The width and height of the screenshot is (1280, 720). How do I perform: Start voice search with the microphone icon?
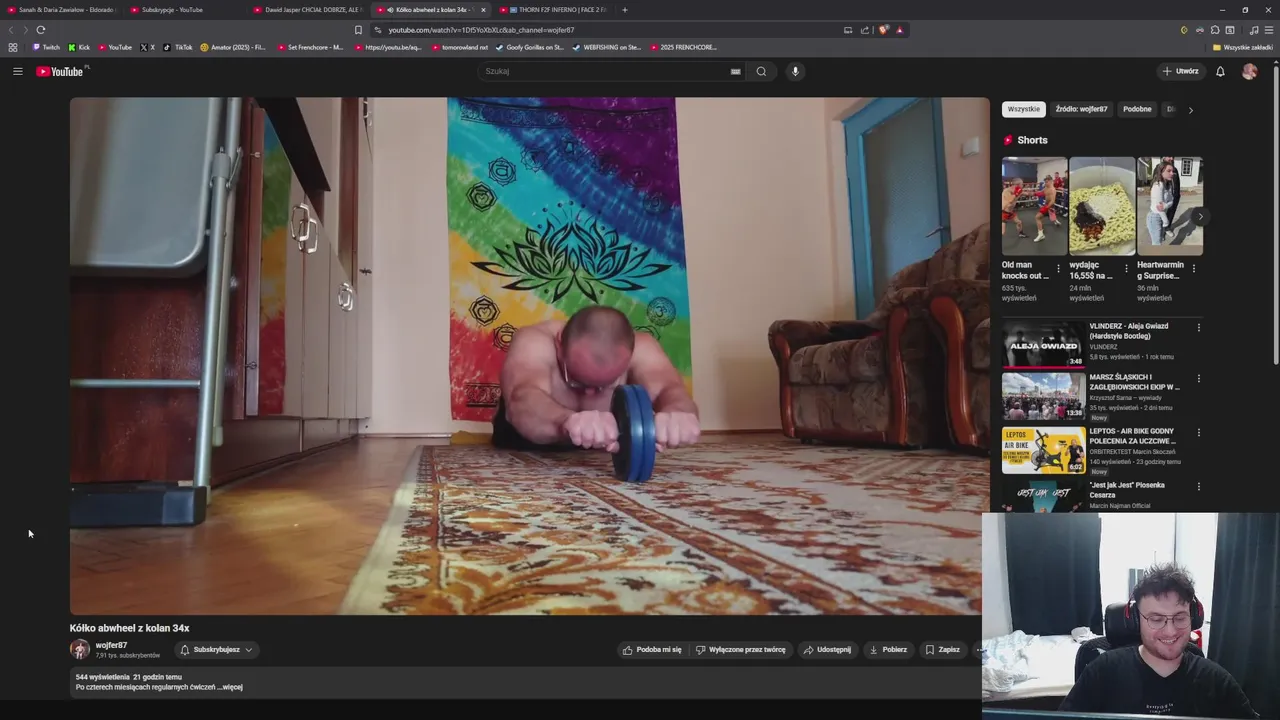tap(795, 71)
